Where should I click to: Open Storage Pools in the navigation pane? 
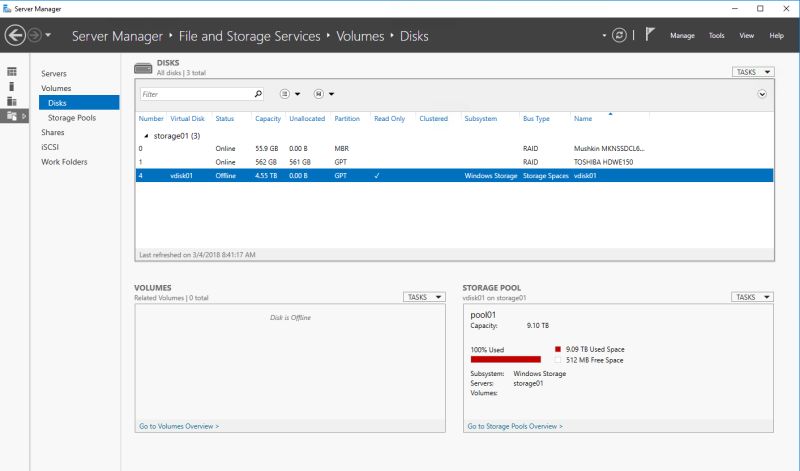point(72,117)
